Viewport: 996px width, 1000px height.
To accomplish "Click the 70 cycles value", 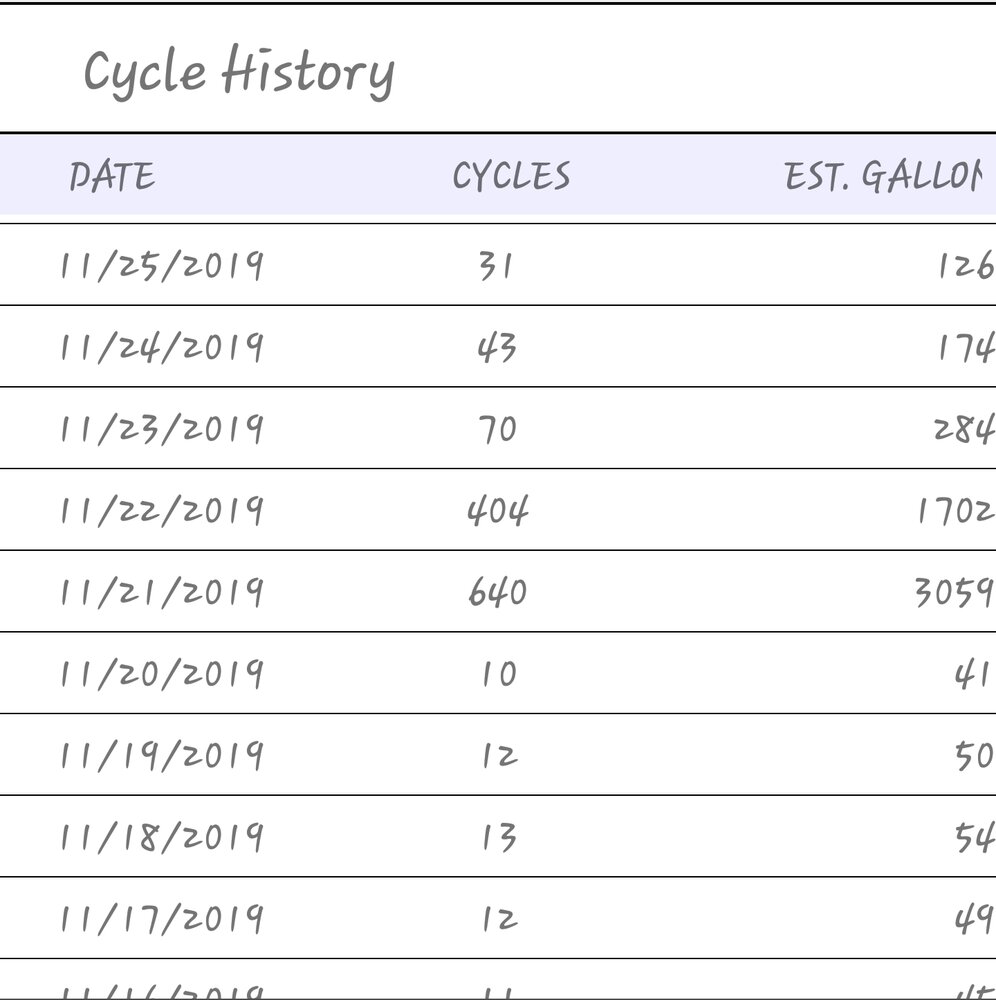I will tap(497, 429).
